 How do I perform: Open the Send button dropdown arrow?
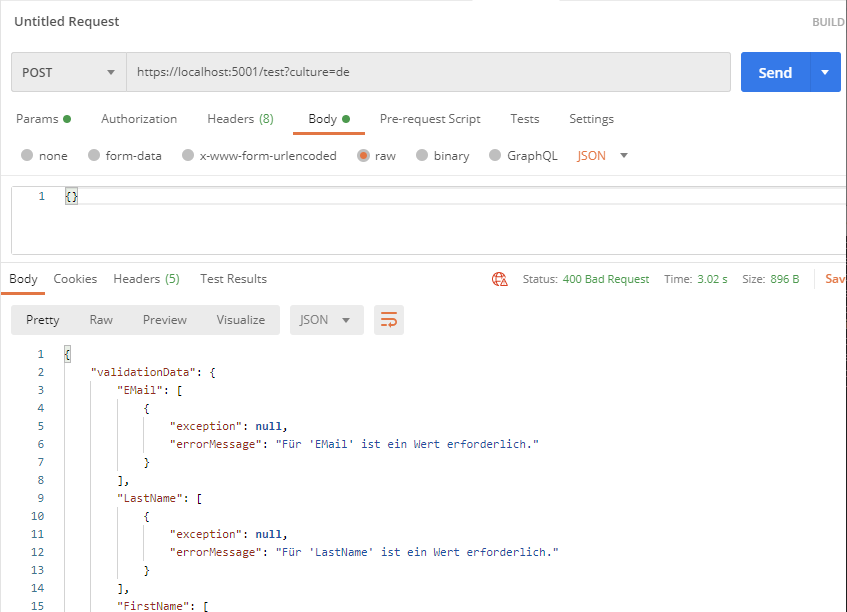[825, 72]
